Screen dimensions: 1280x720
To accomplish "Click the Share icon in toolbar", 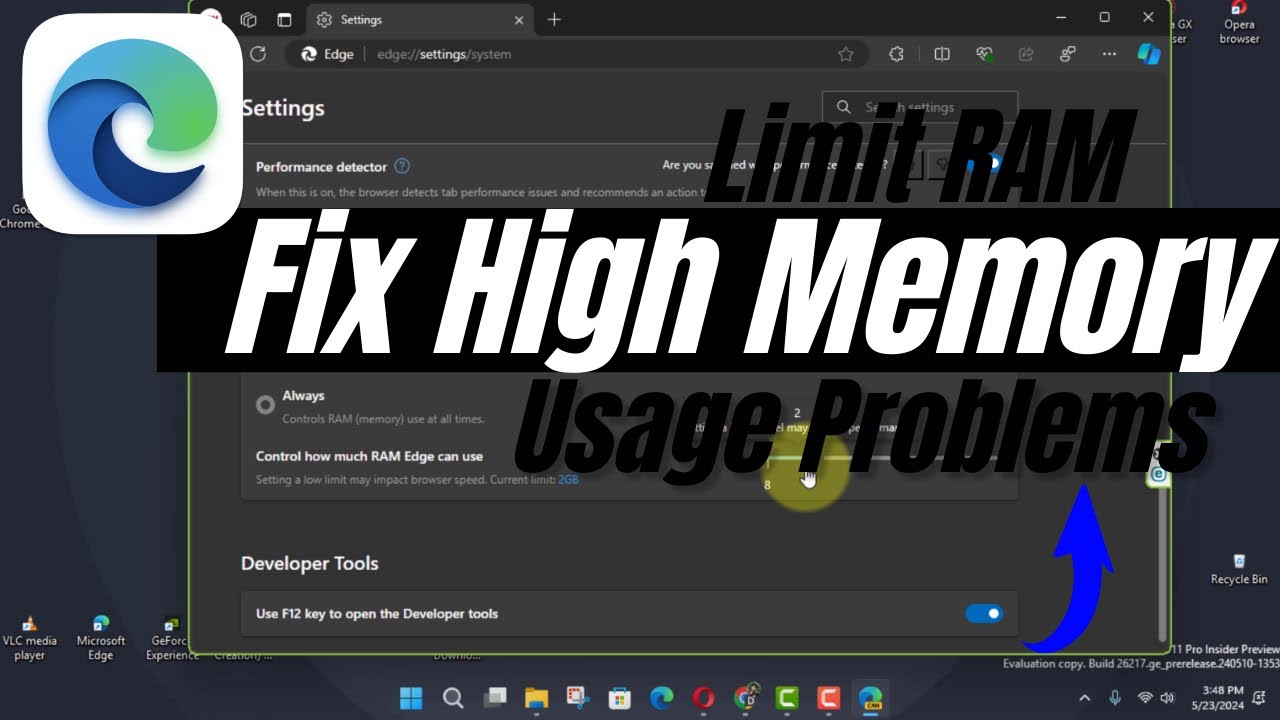I will (x=1026, y=54).
